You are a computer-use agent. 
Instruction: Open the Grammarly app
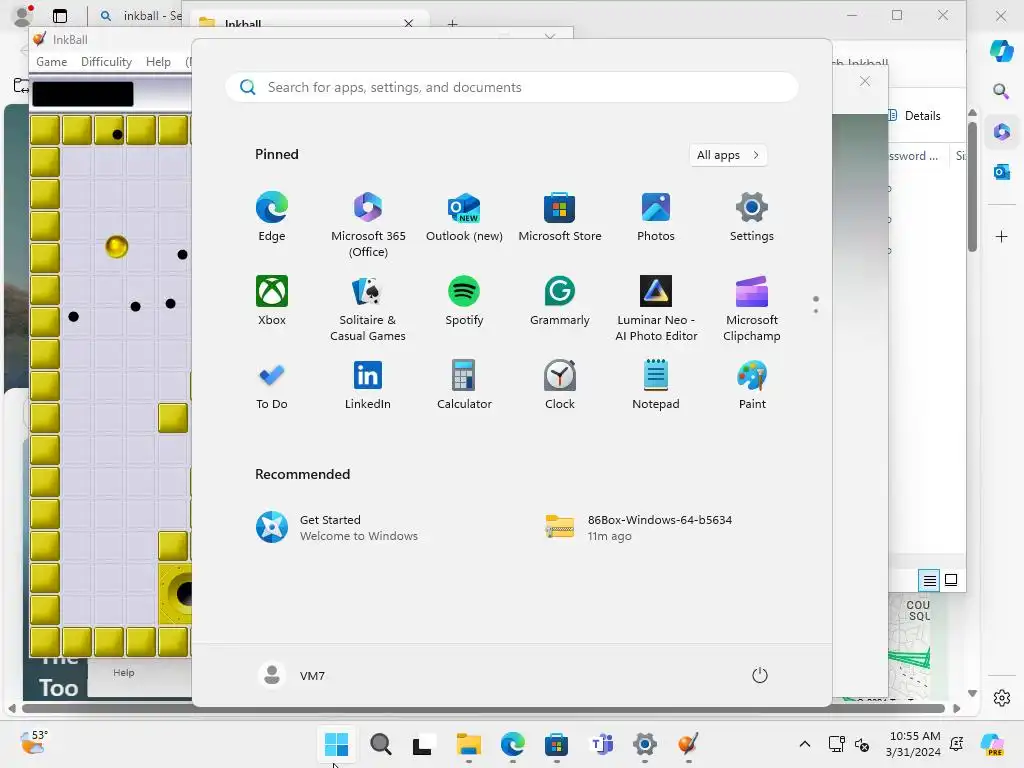560,301
